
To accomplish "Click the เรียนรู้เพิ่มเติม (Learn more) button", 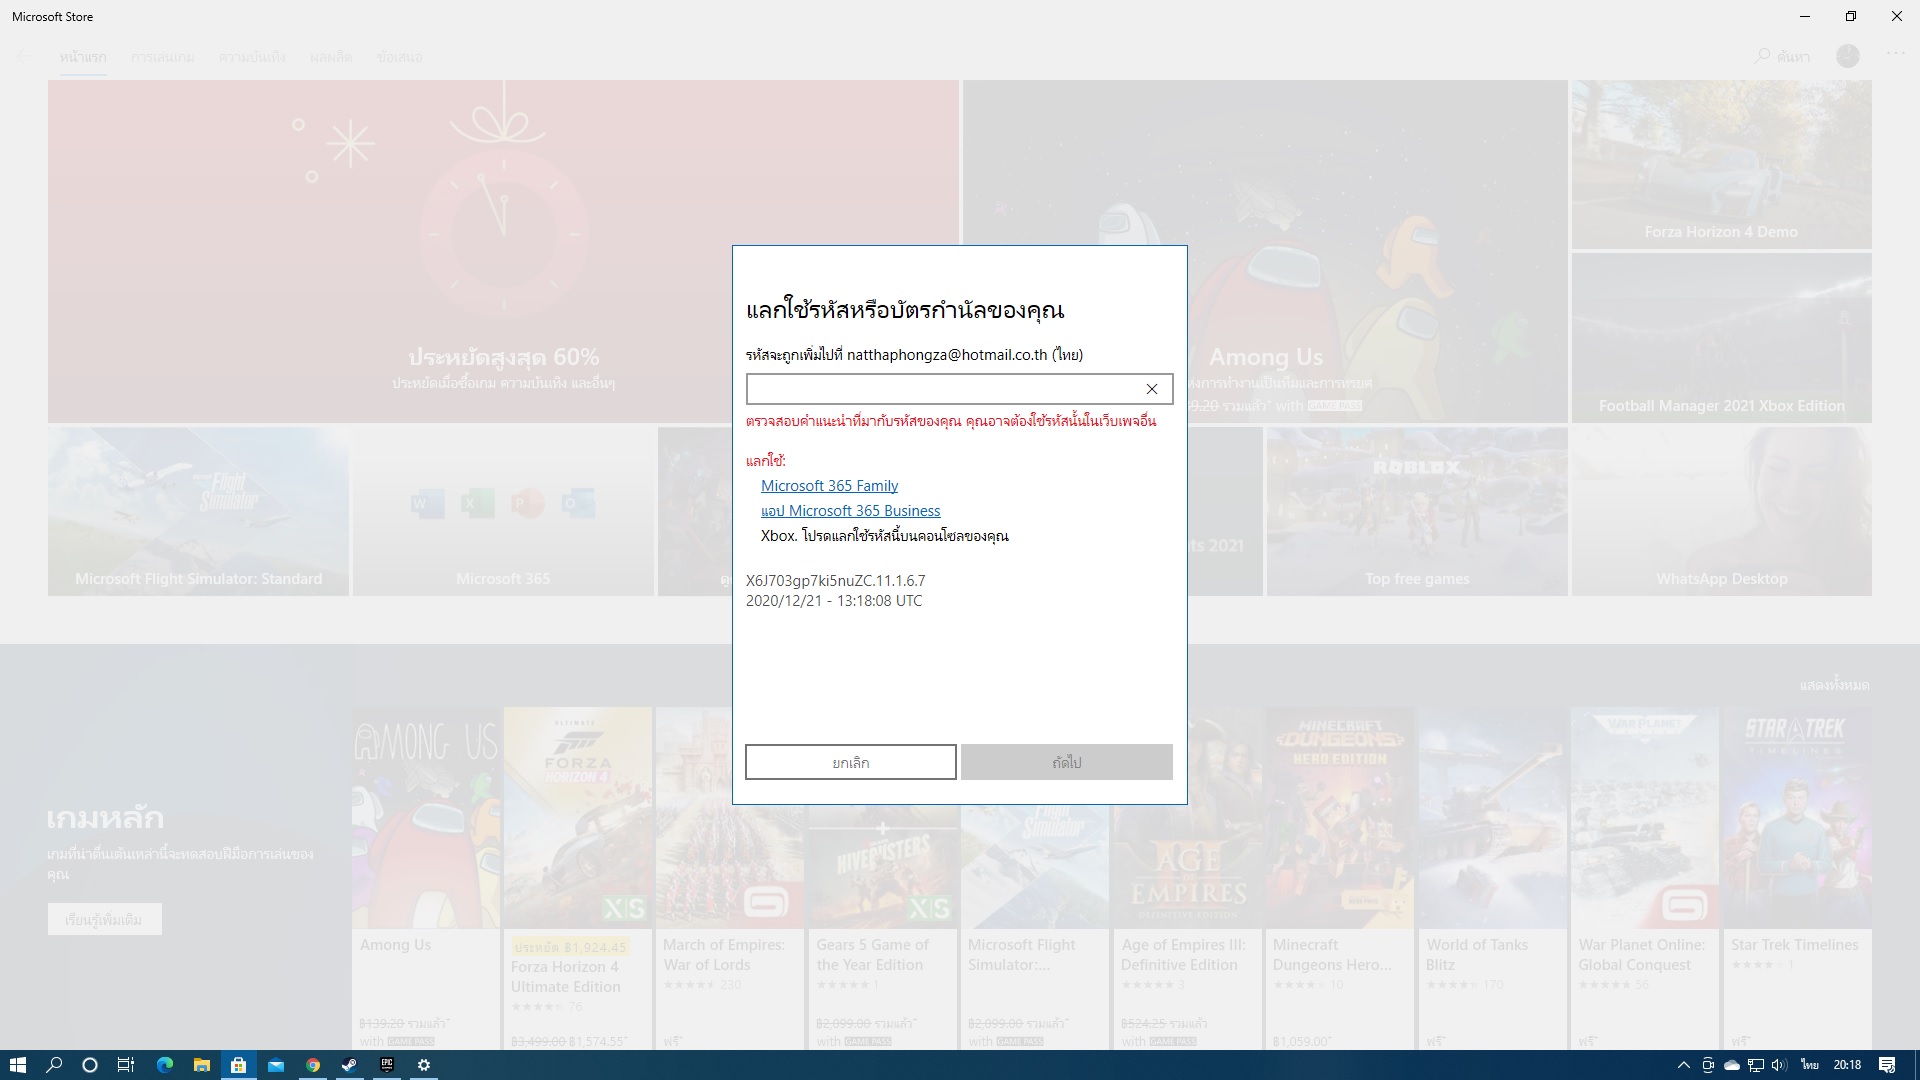I will point(104,919).
